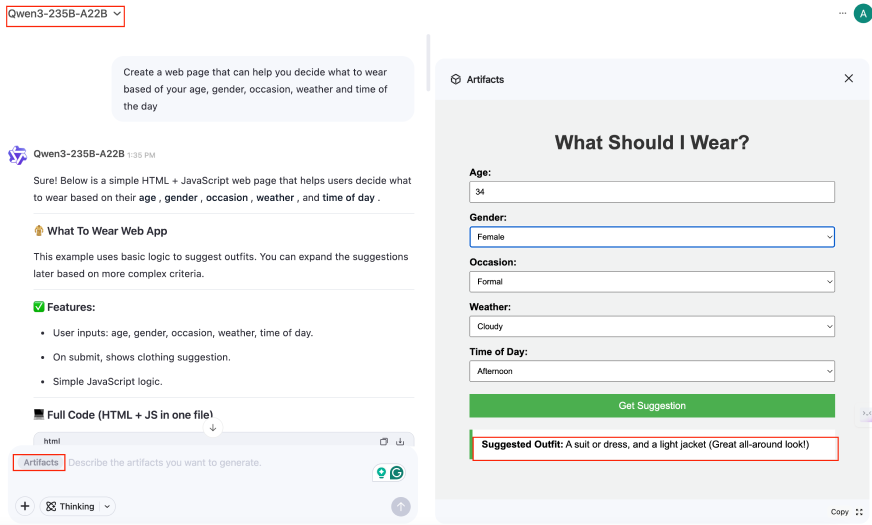Image resolution: width=872 pixels, height=525 pixels.
Task: Click the plus attachment button
Action: click(x=24, y=506)
